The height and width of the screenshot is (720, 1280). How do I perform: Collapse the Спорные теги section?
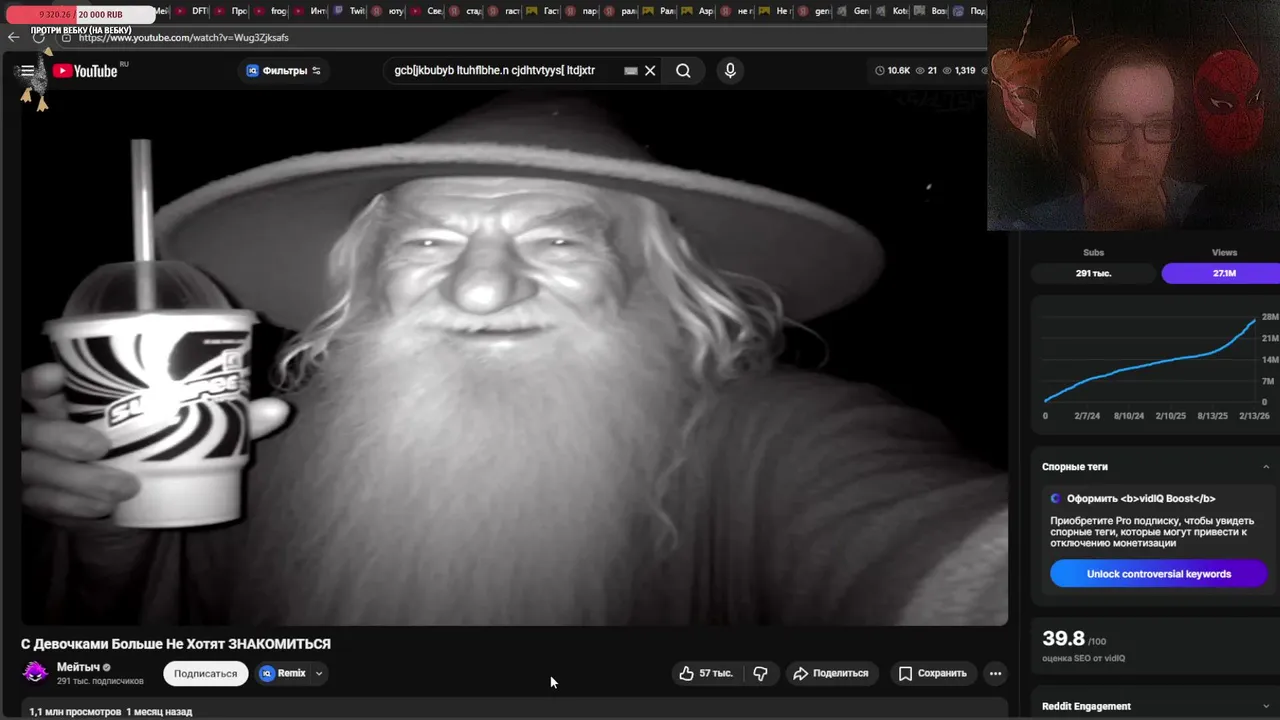[x=1266, y=467]
